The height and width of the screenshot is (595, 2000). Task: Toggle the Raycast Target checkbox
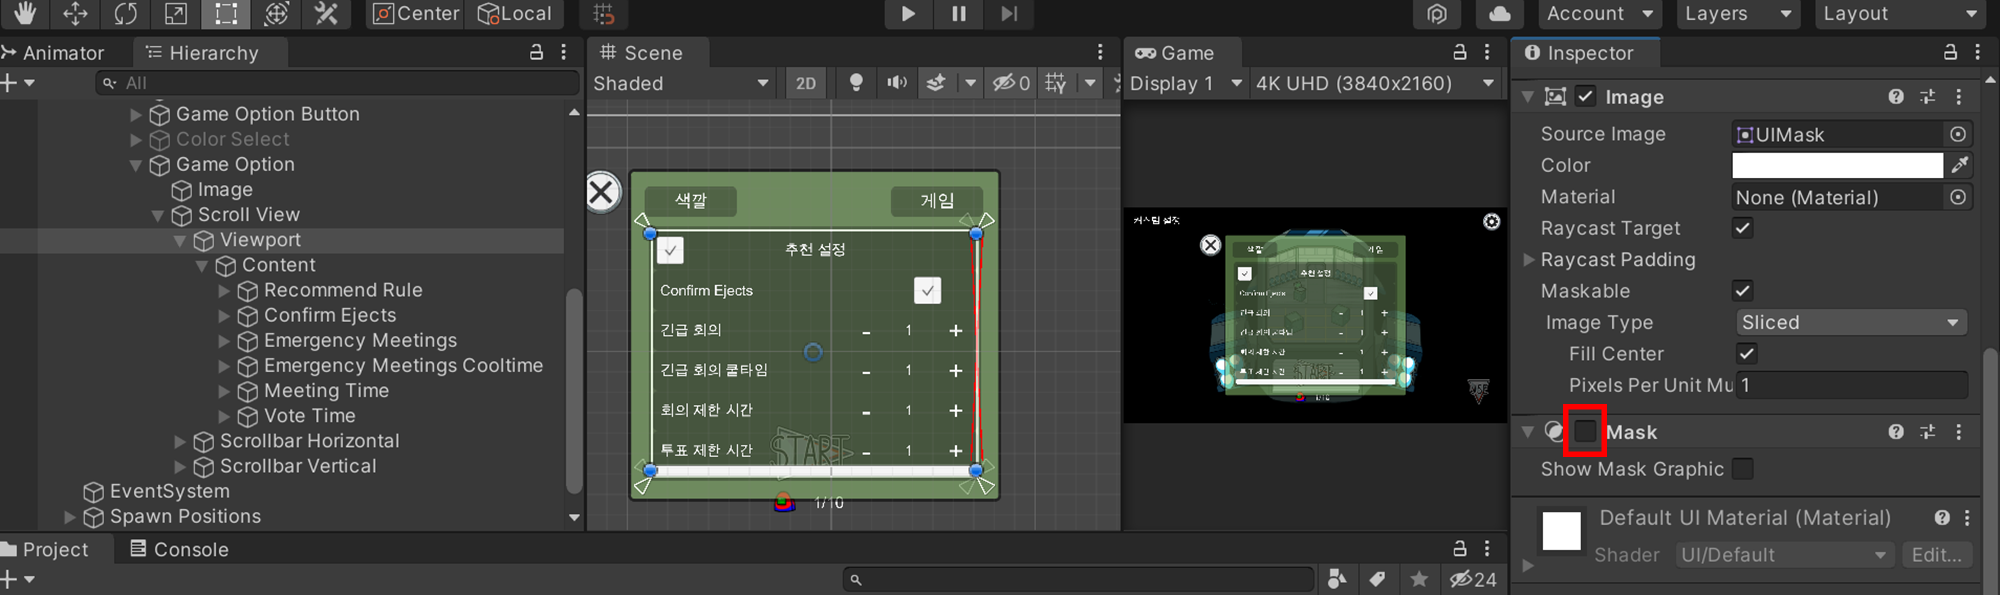coord(1743,228)
